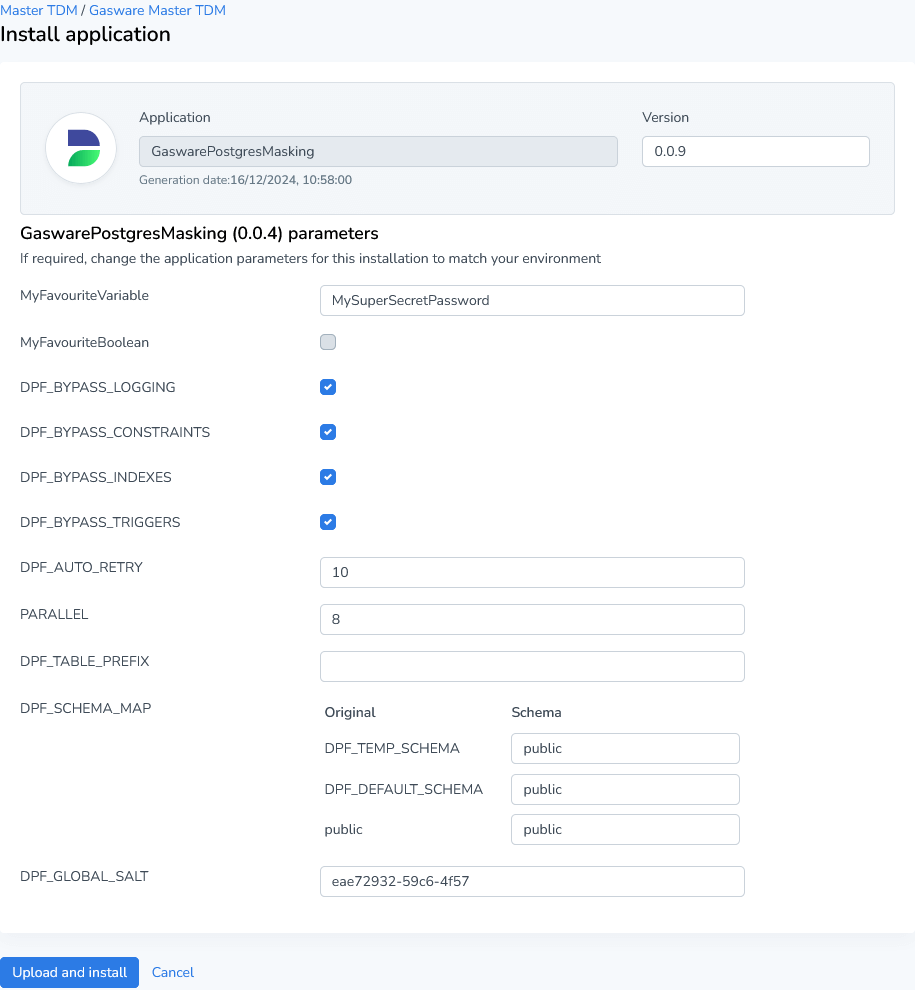Select the PARALLEL input field

[531, 619]
